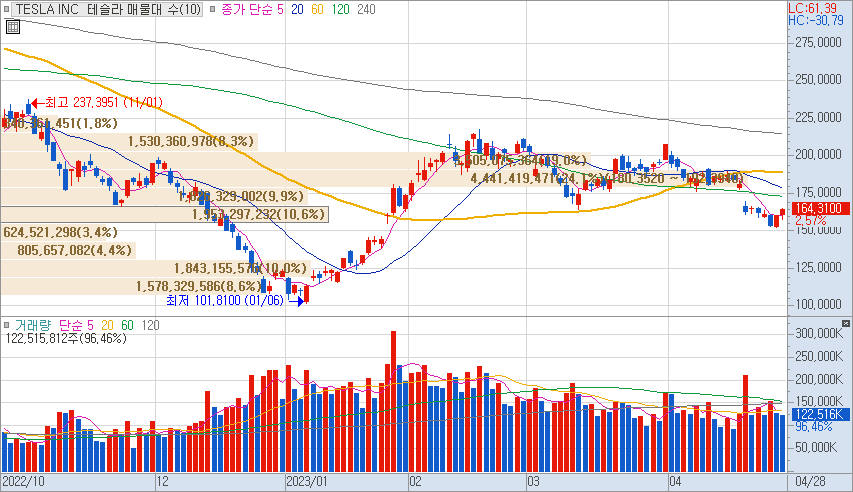
Task: Click the 2022/10 date on time axis
Action: click(x=23, y=482)
